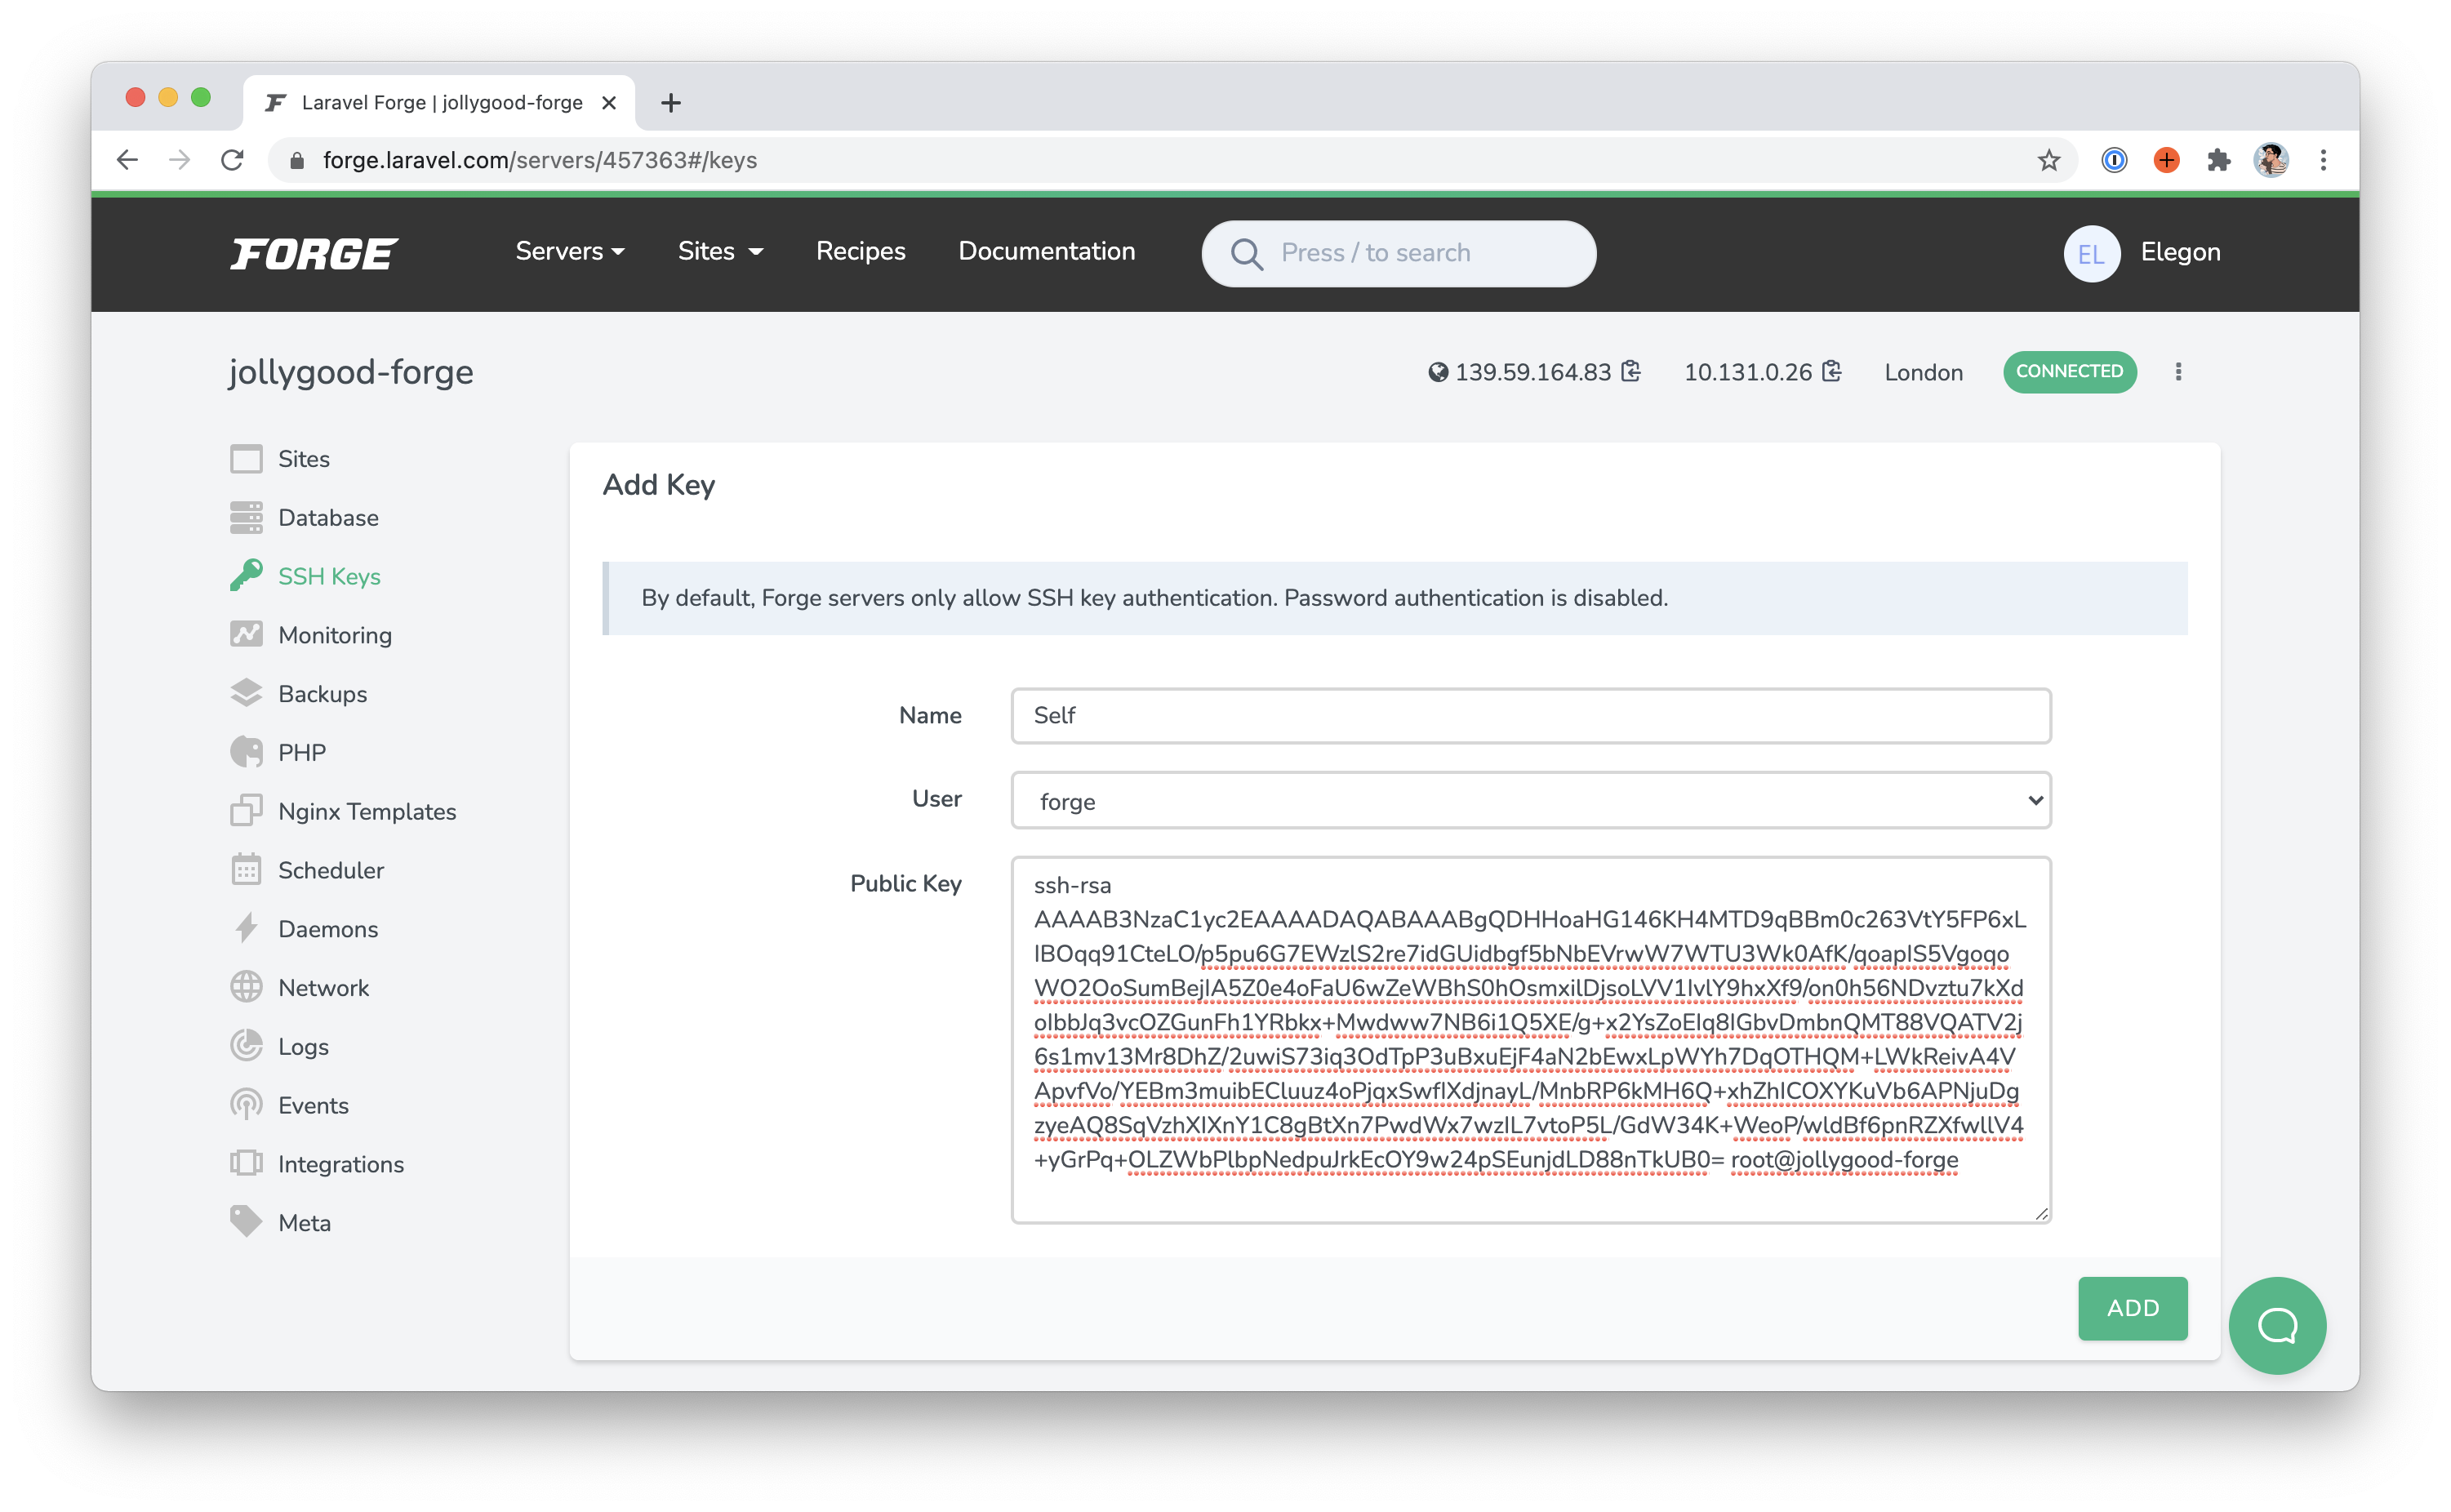
Task: Open Integrations link in sidebar
Action: 341,1164
